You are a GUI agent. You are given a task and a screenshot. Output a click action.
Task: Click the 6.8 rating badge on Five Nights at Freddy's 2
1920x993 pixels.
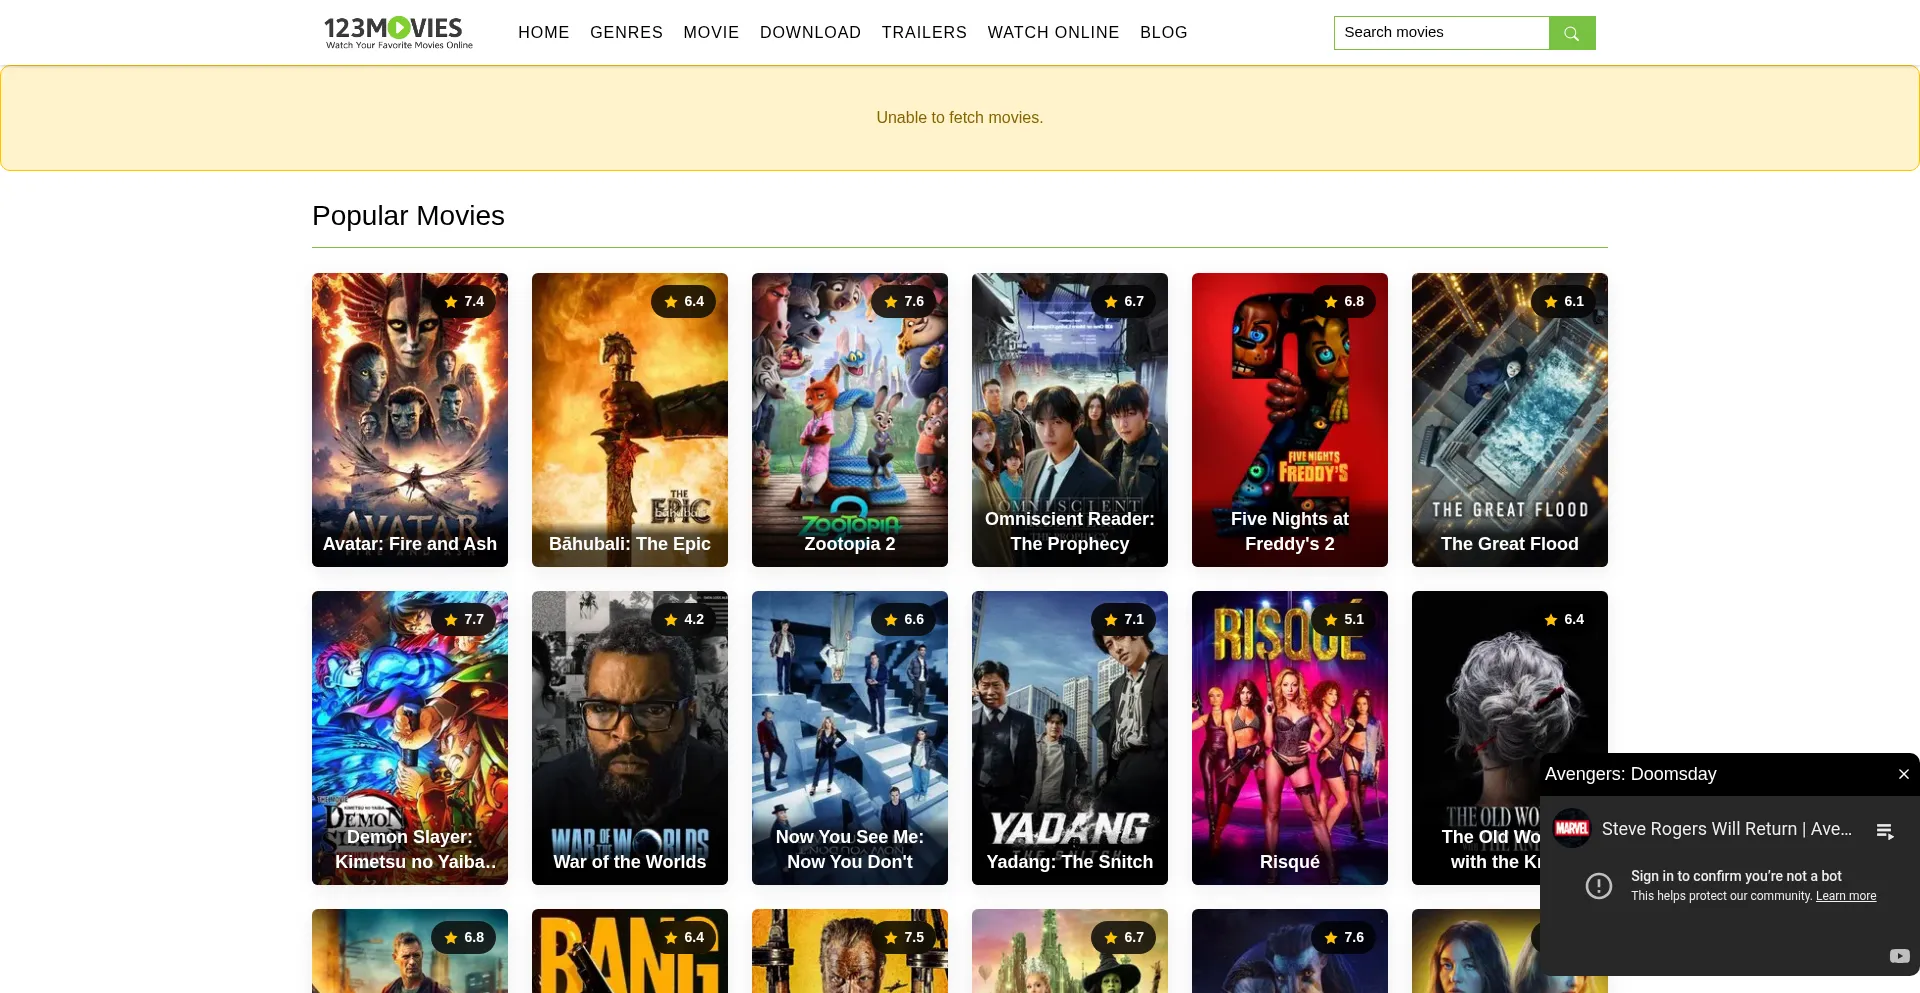click(1344, 301)
